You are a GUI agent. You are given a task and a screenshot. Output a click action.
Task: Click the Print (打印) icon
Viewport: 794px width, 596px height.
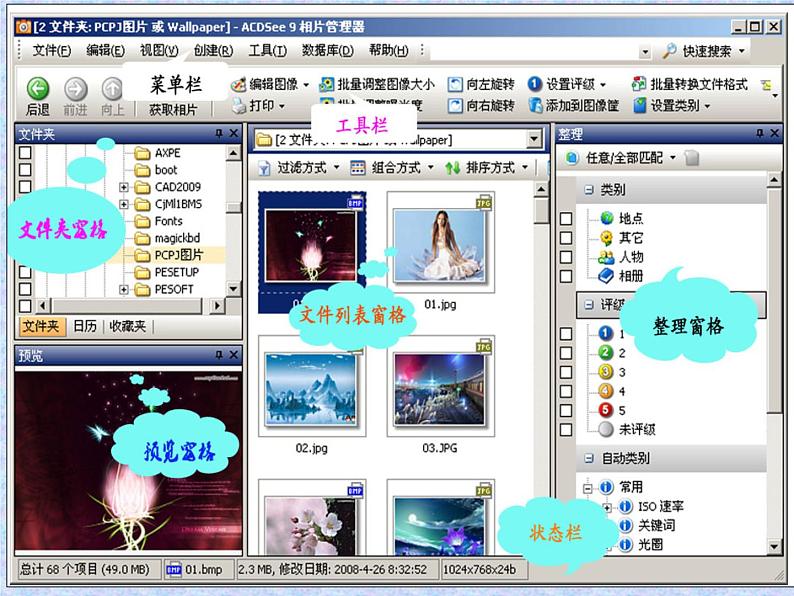[239, 105]
